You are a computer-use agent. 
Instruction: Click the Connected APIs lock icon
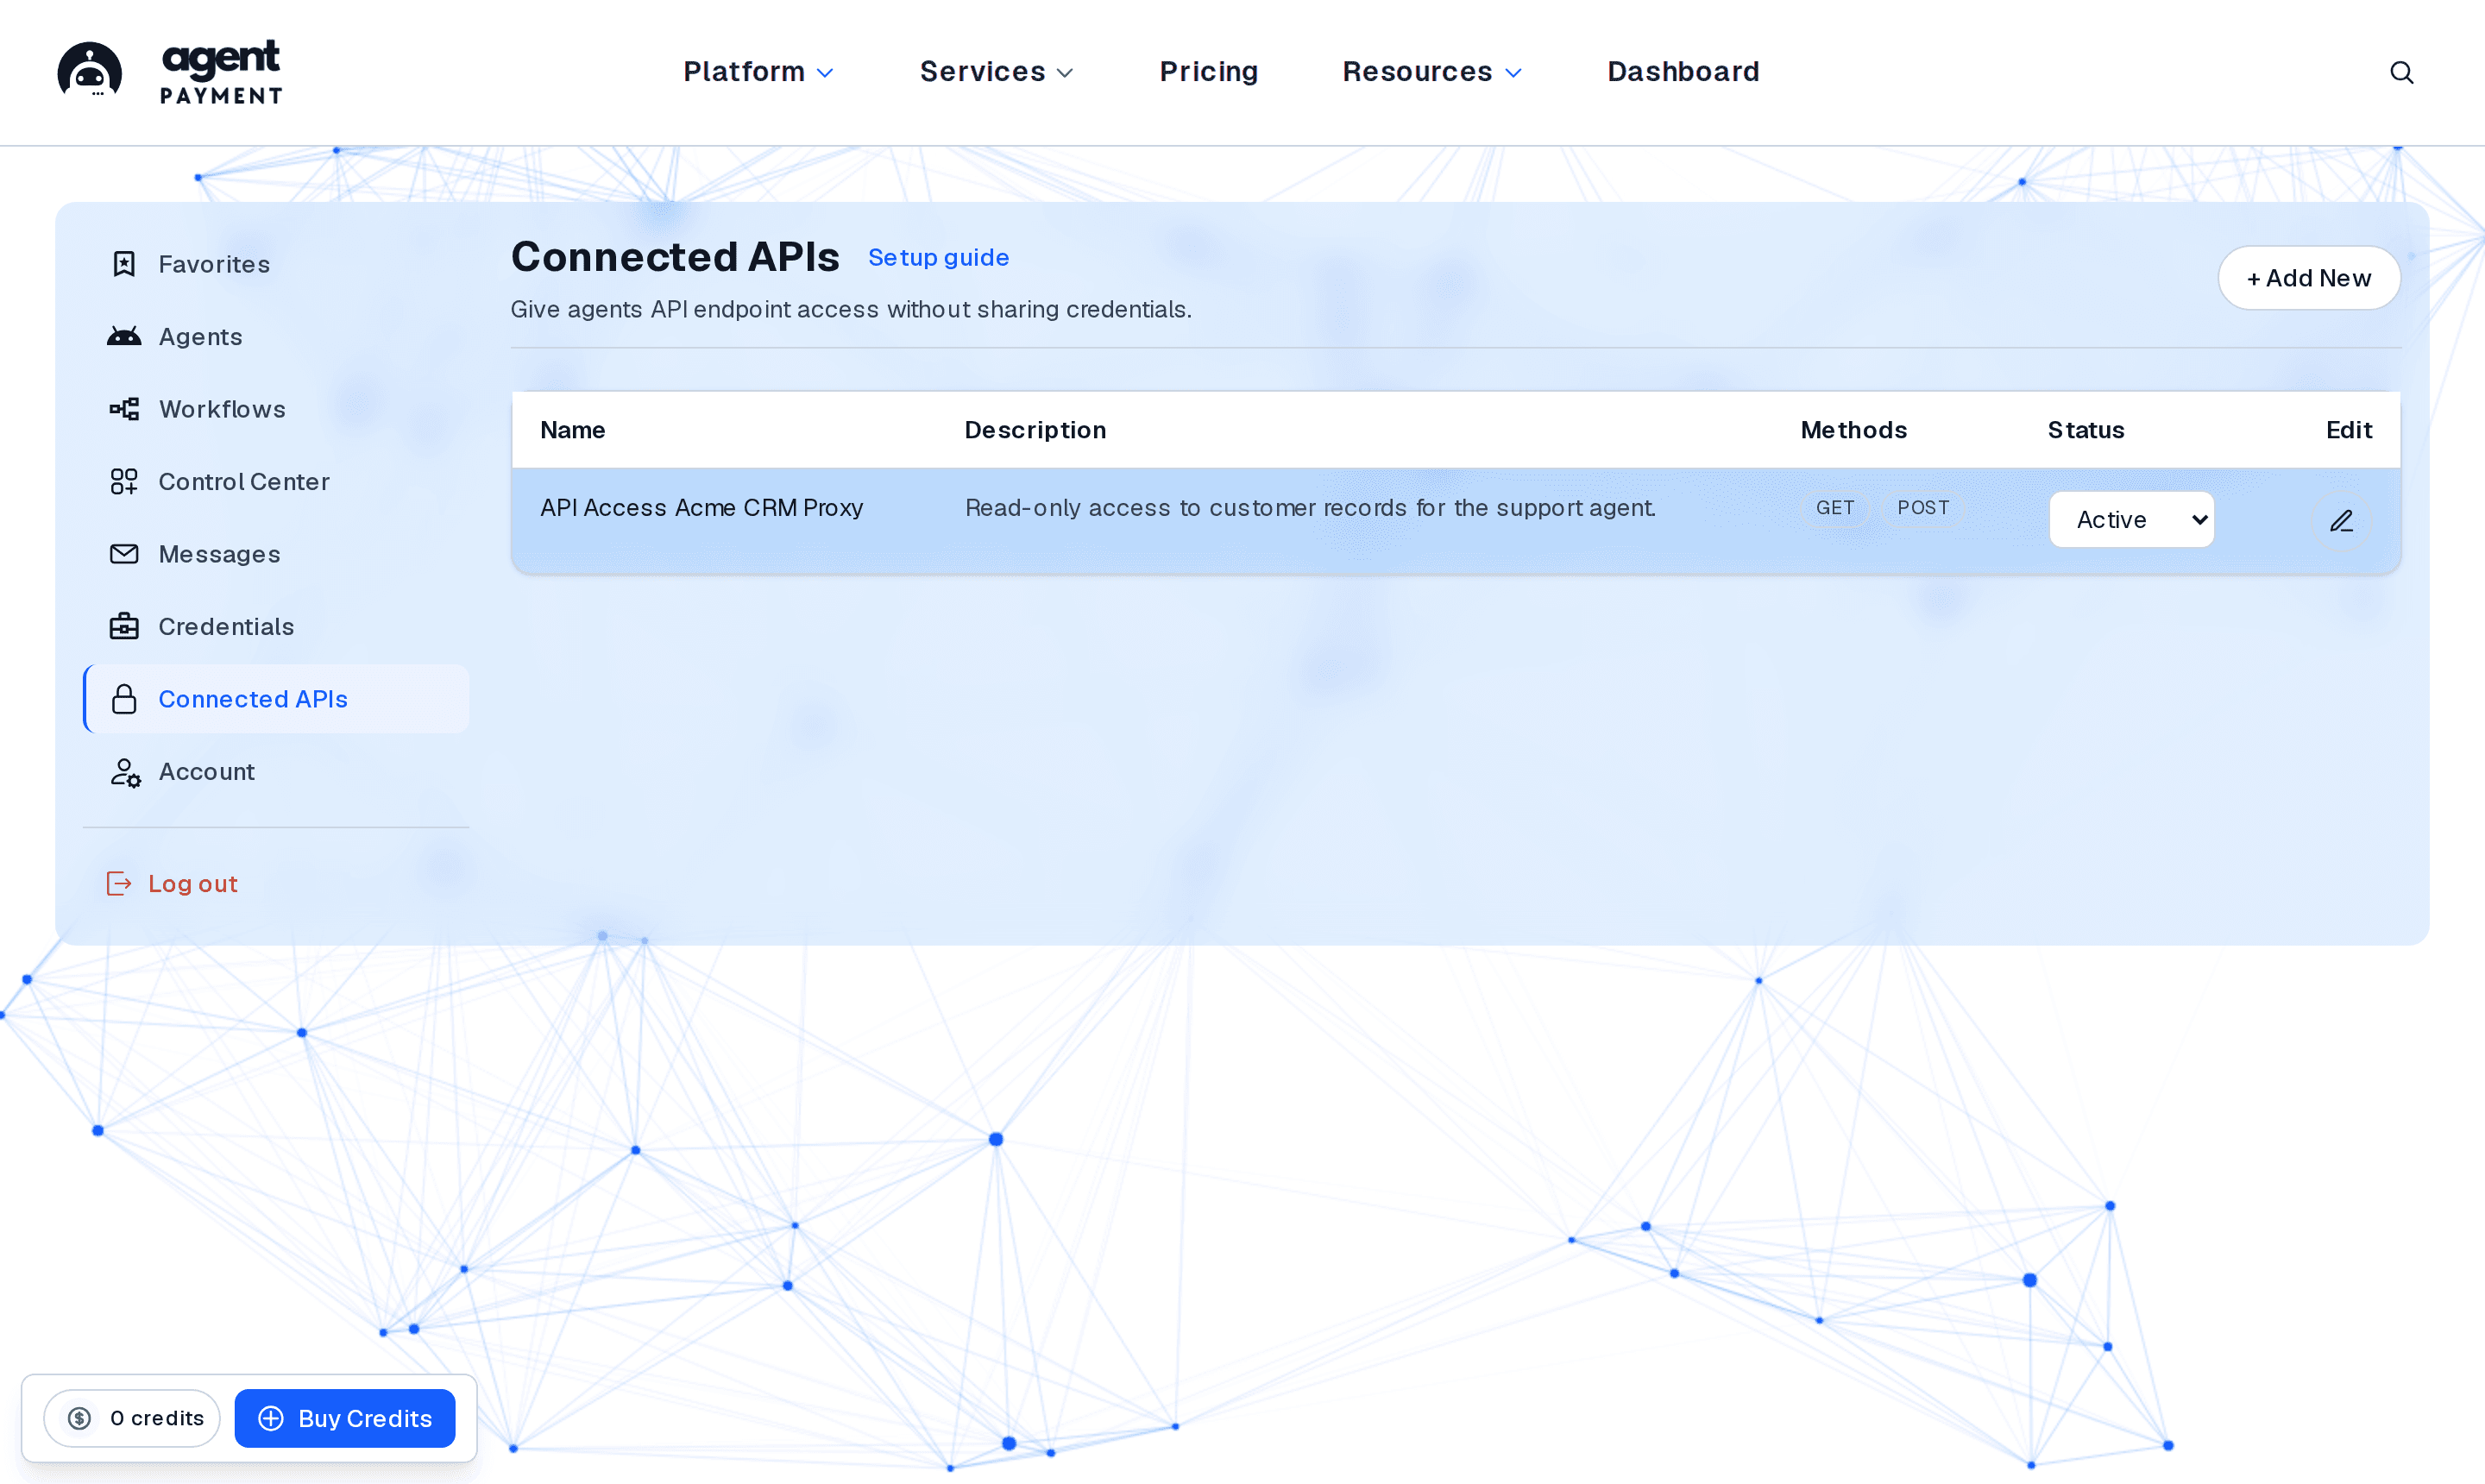point(124,699)
